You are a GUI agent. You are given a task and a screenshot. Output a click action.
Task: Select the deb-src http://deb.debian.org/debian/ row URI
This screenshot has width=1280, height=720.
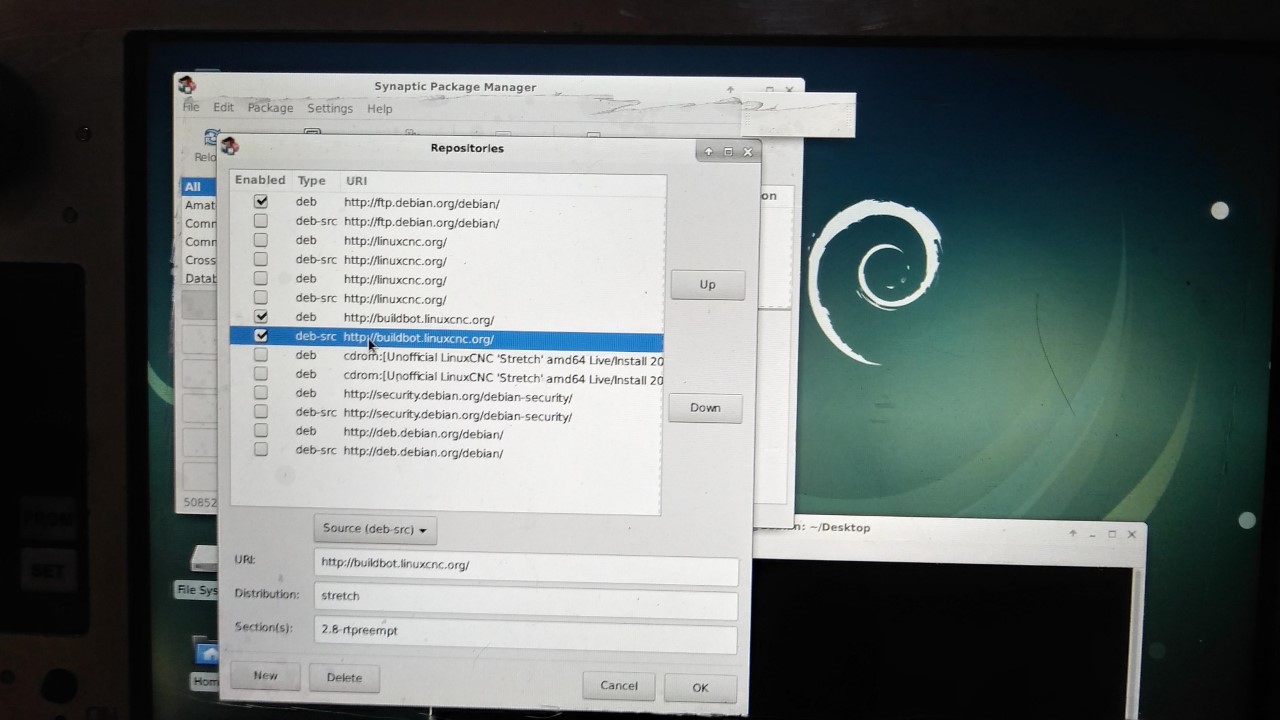tap(423, 452)
